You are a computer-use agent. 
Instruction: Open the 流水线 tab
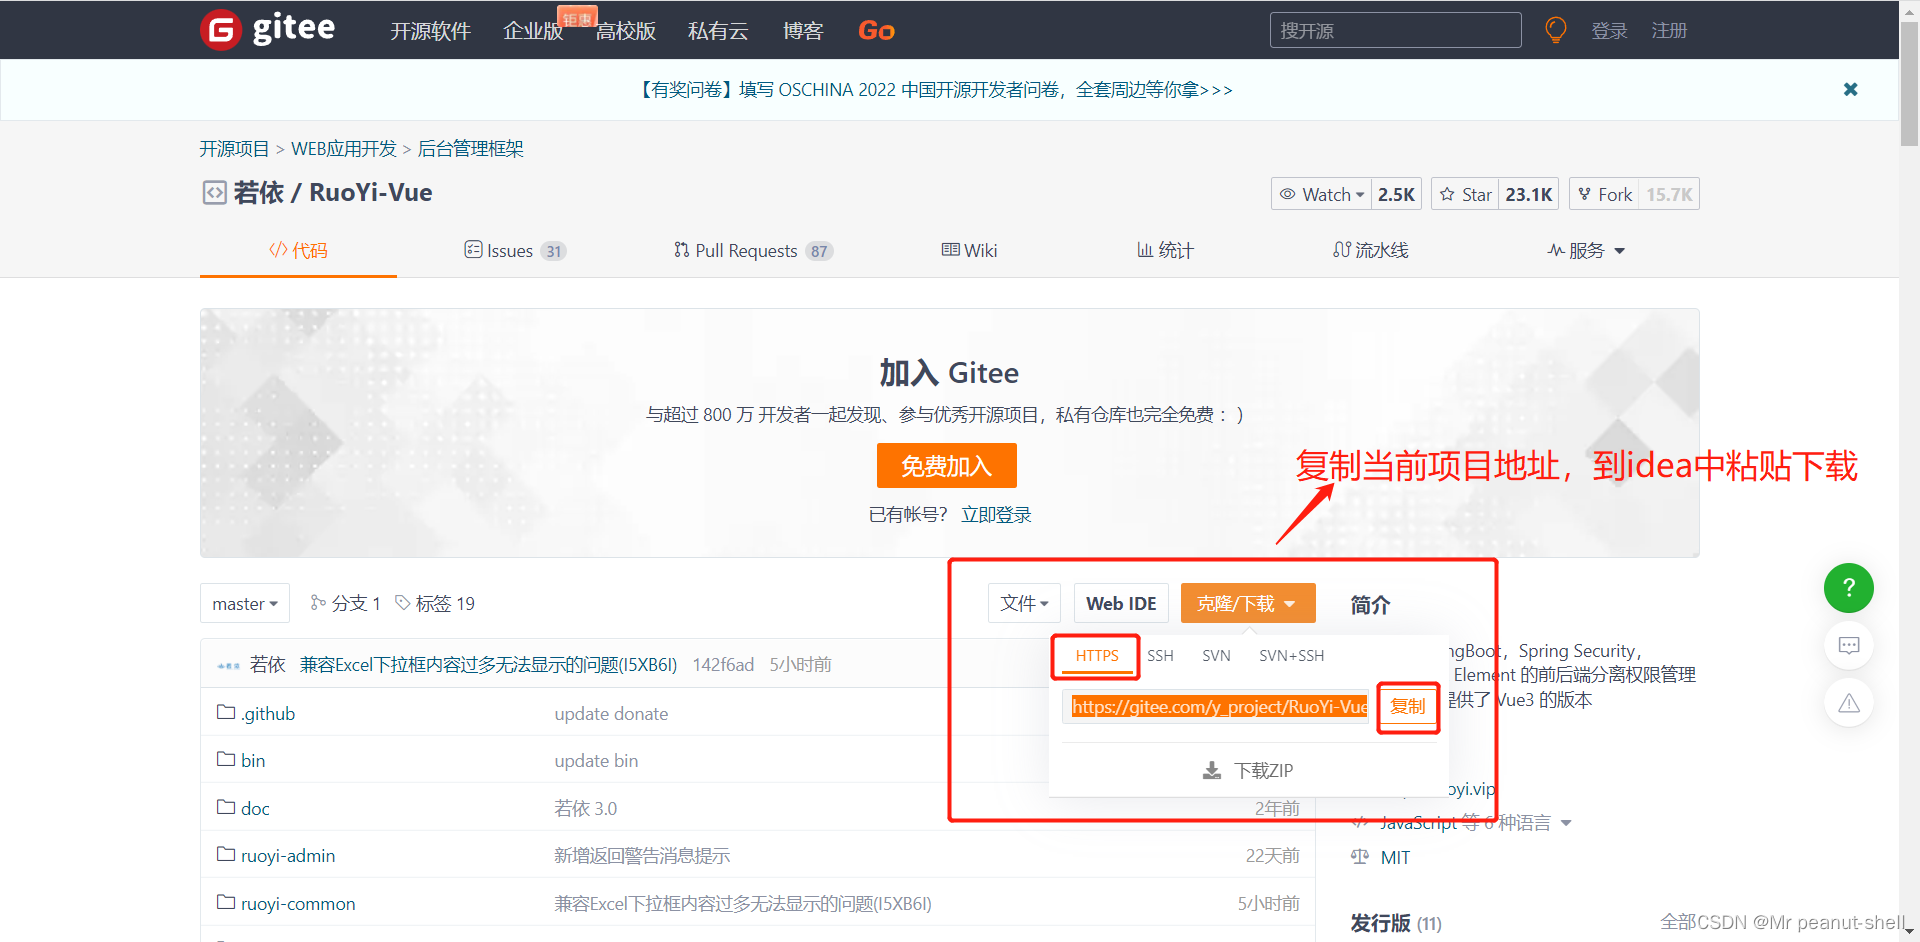[1371, 250]
